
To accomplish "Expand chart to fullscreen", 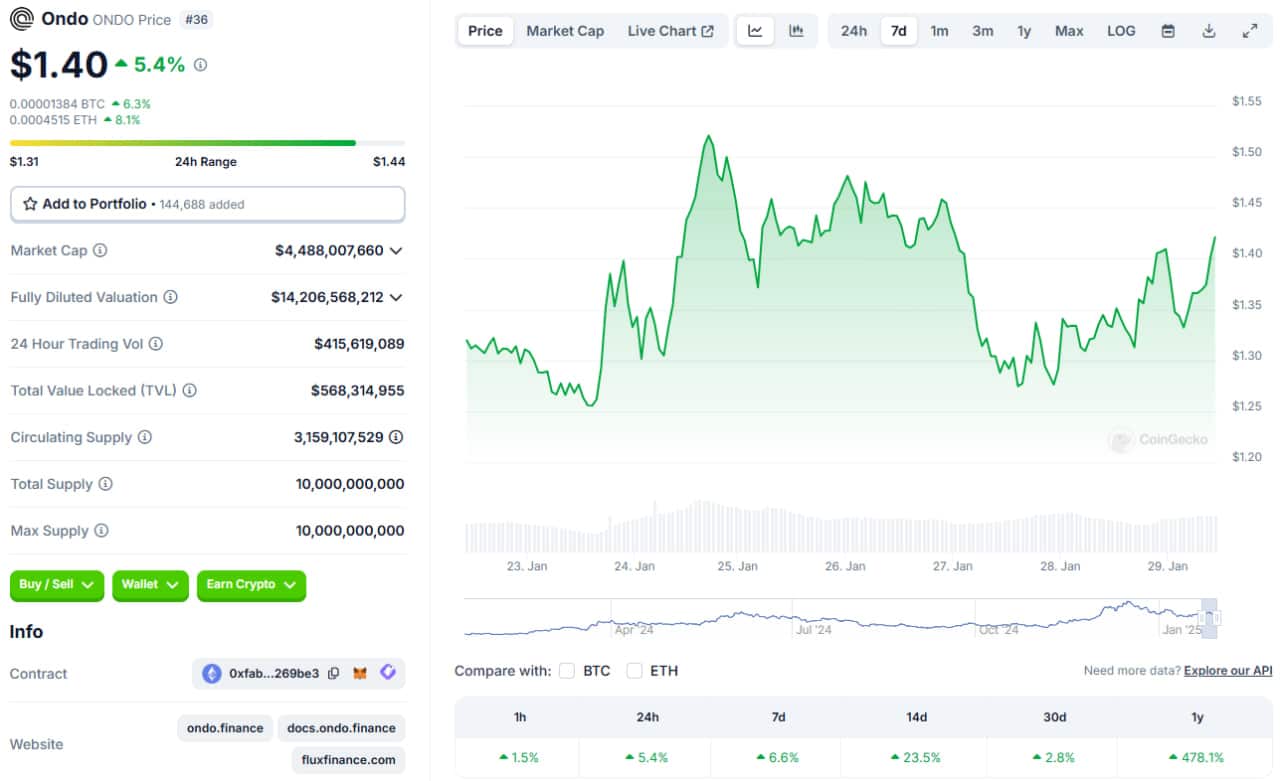I will click(x=1250, y=31).
